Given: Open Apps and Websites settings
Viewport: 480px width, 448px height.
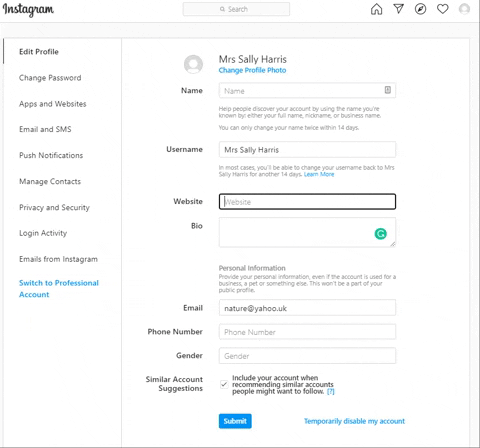Looking at the screenshot, I should pyautogui.click(x=53, y=104).
